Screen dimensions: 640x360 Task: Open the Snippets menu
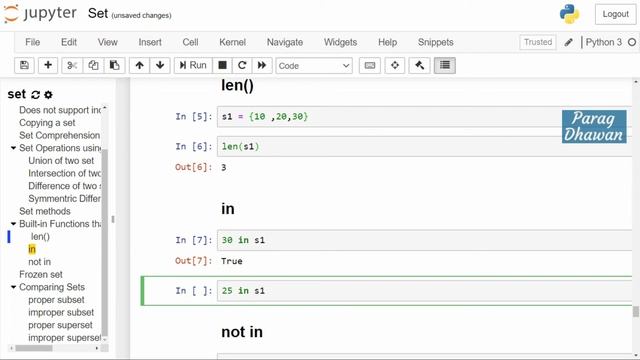coord(436,42)
